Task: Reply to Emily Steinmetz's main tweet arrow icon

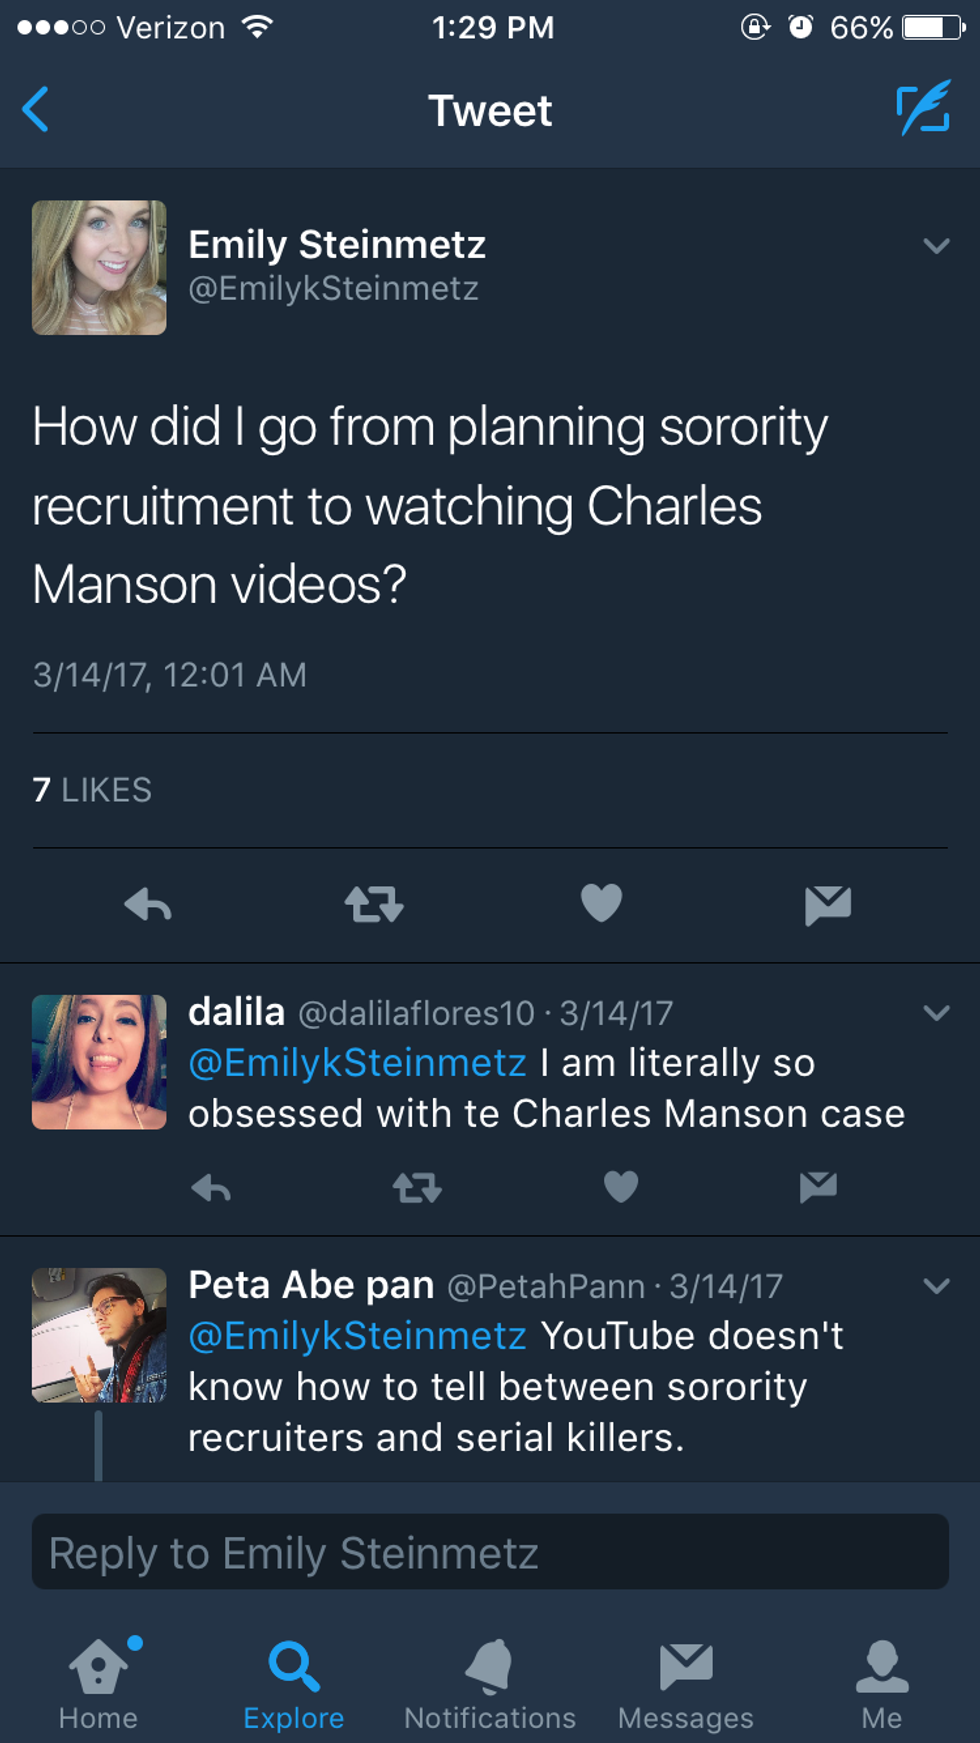Action: [148, 905]
